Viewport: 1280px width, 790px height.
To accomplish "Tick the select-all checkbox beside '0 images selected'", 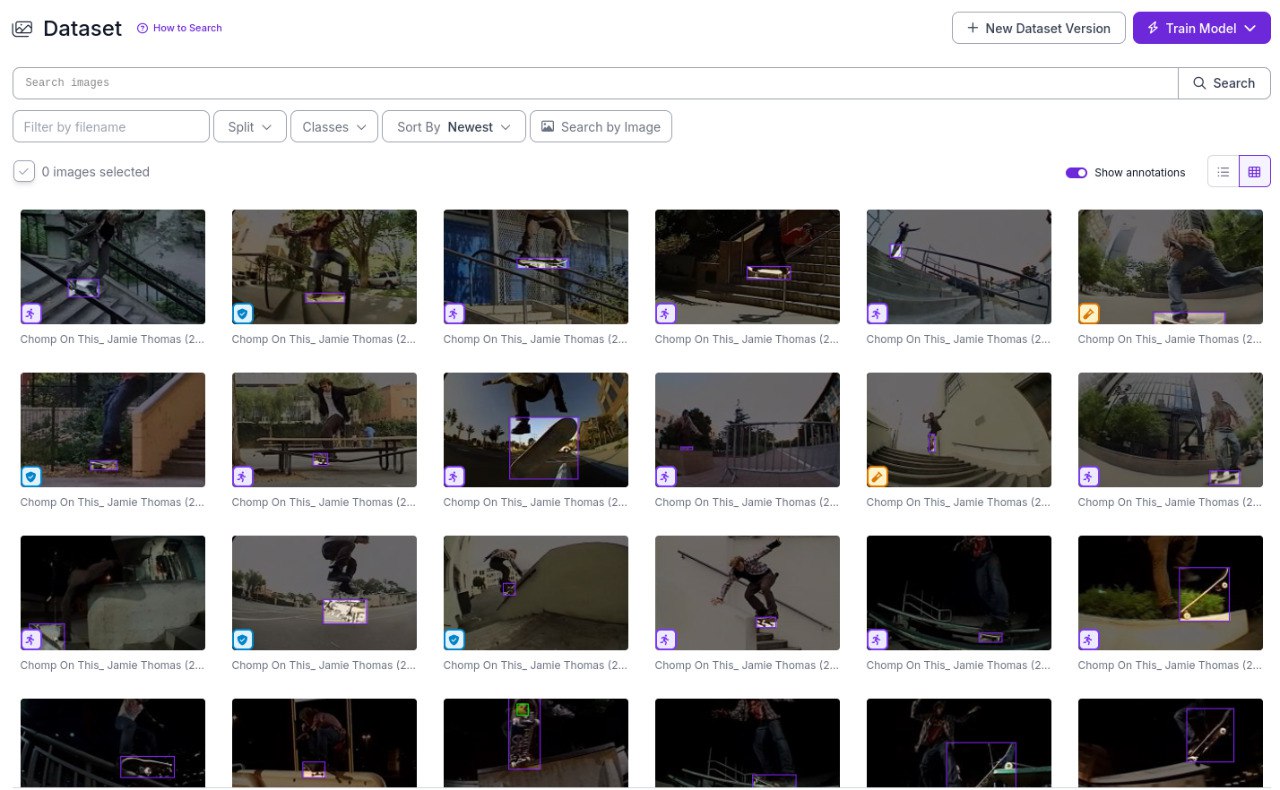I will point(24,171).
